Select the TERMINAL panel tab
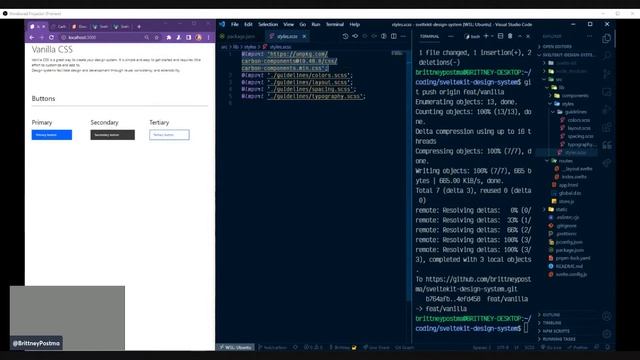 (429, 36)
